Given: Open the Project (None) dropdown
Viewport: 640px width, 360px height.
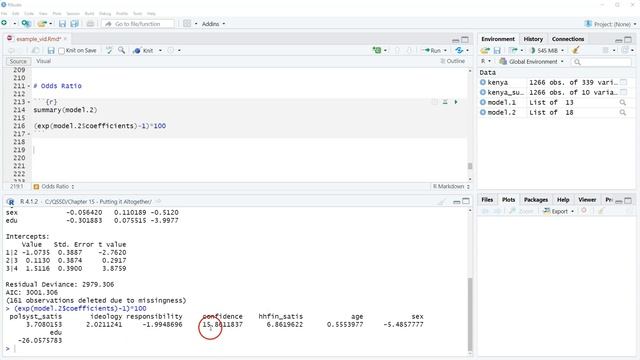Looking at the screenshot, I should point(610,24).
